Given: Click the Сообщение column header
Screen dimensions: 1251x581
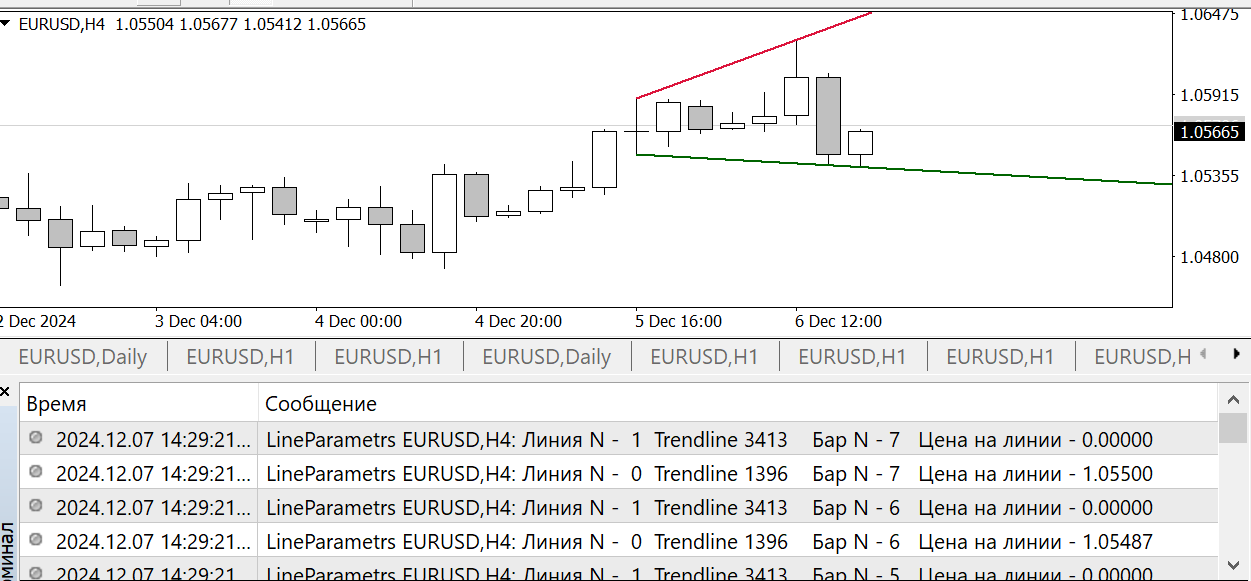Looking at the screenshot, I should click(738, 404).
